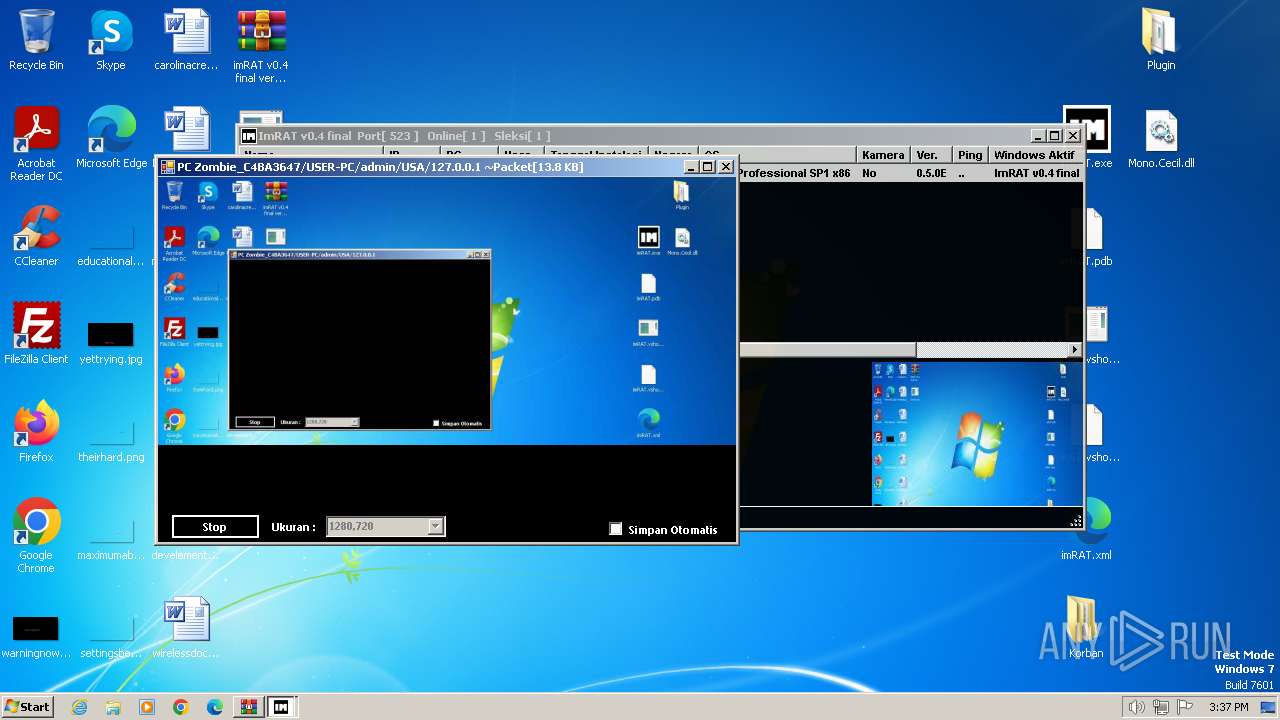Image resolution: width=1280 pixels, height=720 pixels.
Task: Open the educational desktop file
Action: (x=111, y=244)
